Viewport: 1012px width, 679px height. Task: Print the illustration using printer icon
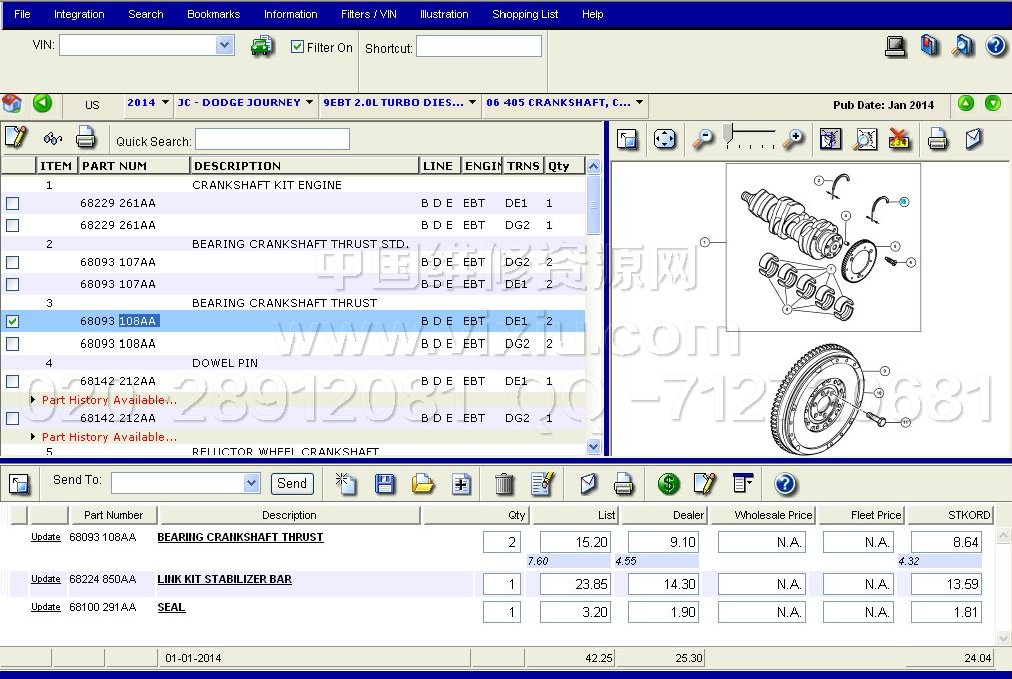click(937, 139)
